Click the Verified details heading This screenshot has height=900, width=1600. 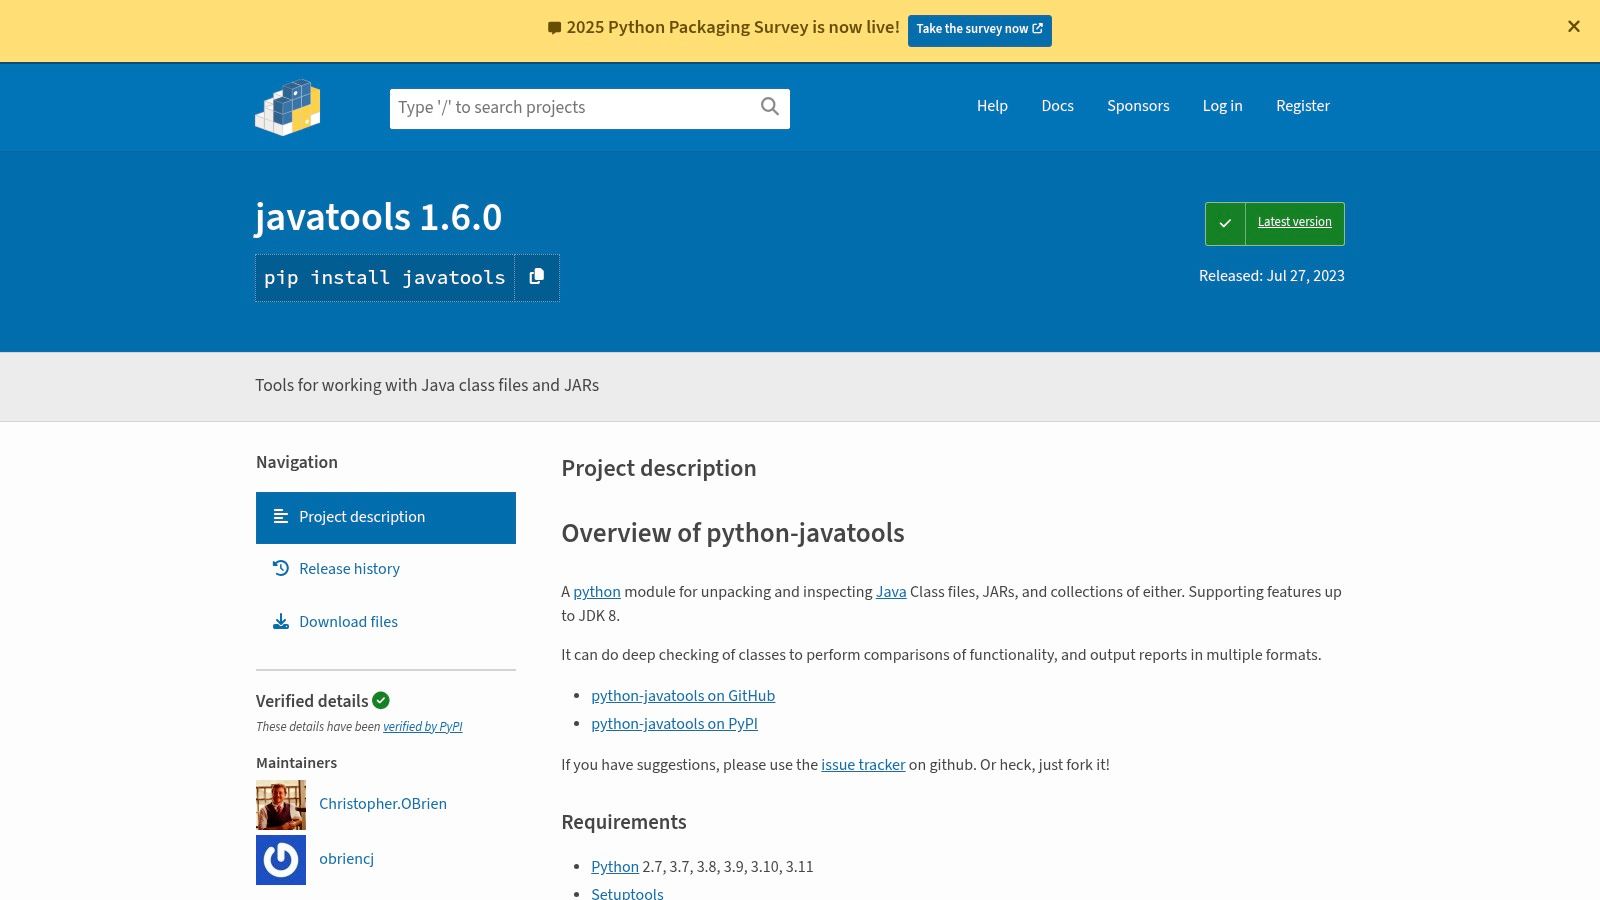click(312, 701)
